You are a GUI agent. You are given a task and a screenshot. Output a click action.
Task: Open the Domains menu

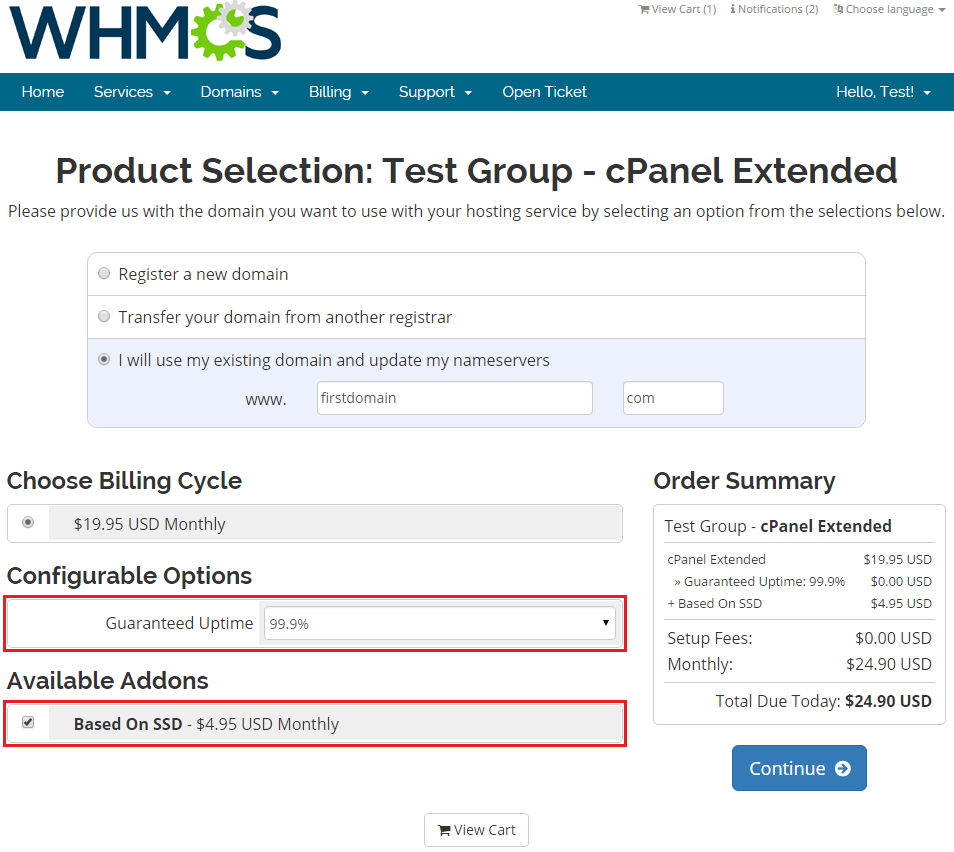pos(240,92)
